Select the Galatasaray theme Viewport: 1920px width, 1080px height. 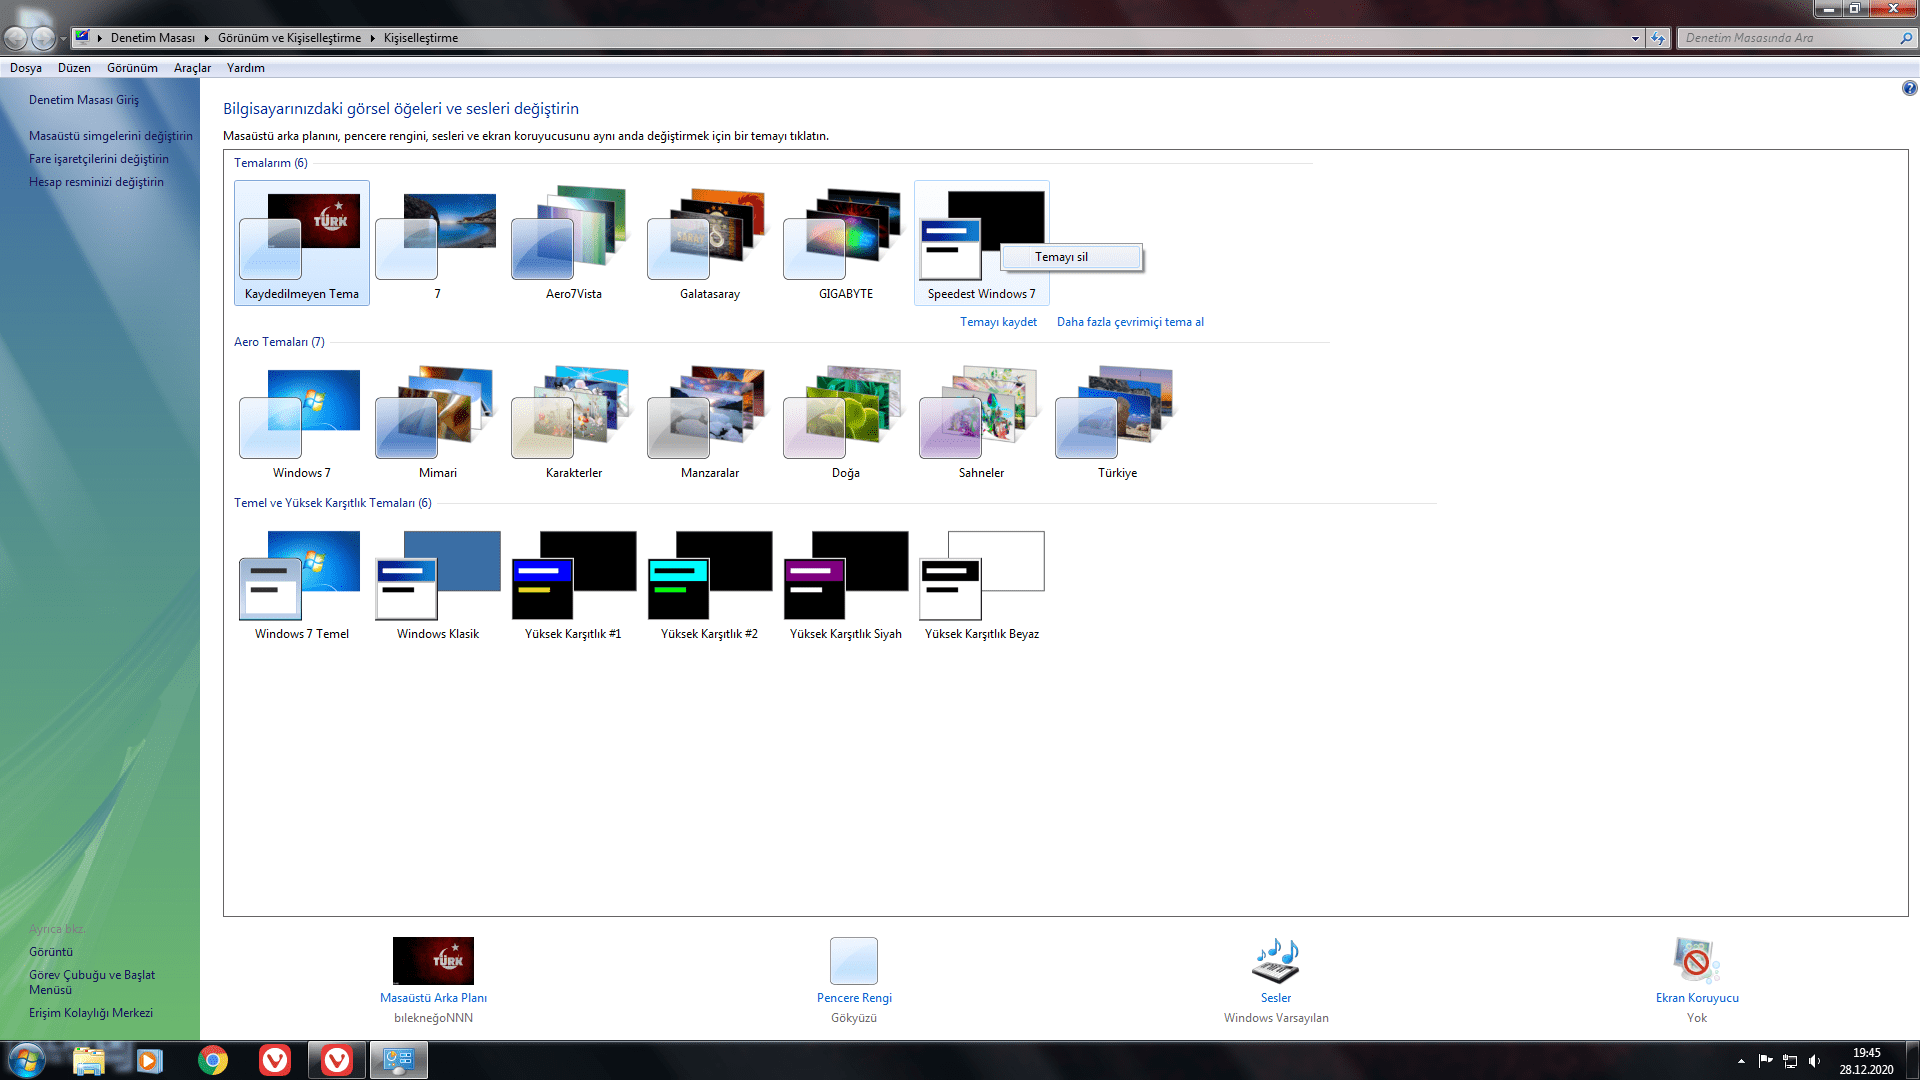click(x=709, y=242)
